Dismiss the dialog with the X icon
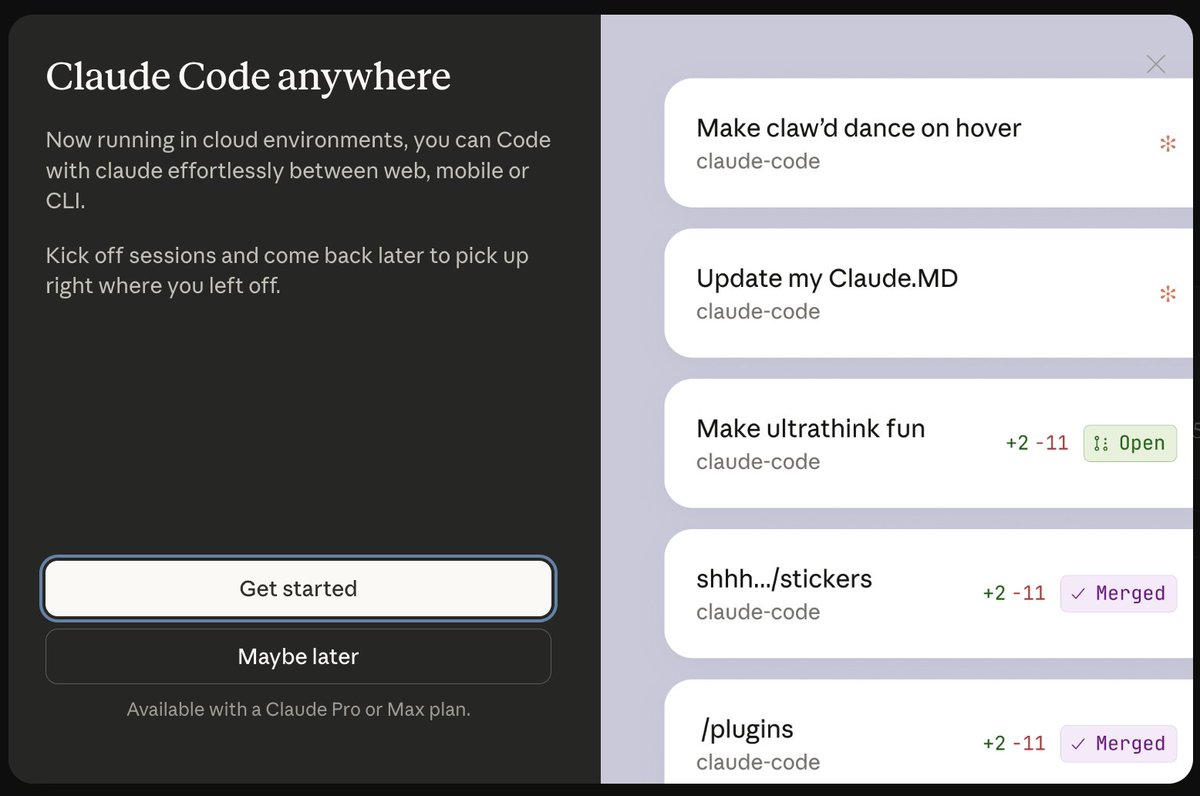1200x796 pixels. 1156,64
